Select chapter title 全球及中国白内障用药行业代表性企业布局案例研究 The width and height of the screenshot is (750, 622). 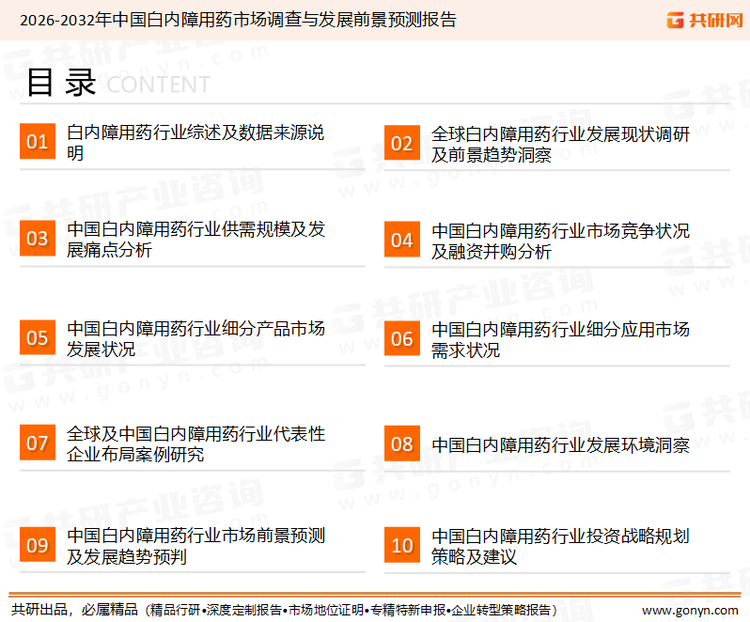196,444
